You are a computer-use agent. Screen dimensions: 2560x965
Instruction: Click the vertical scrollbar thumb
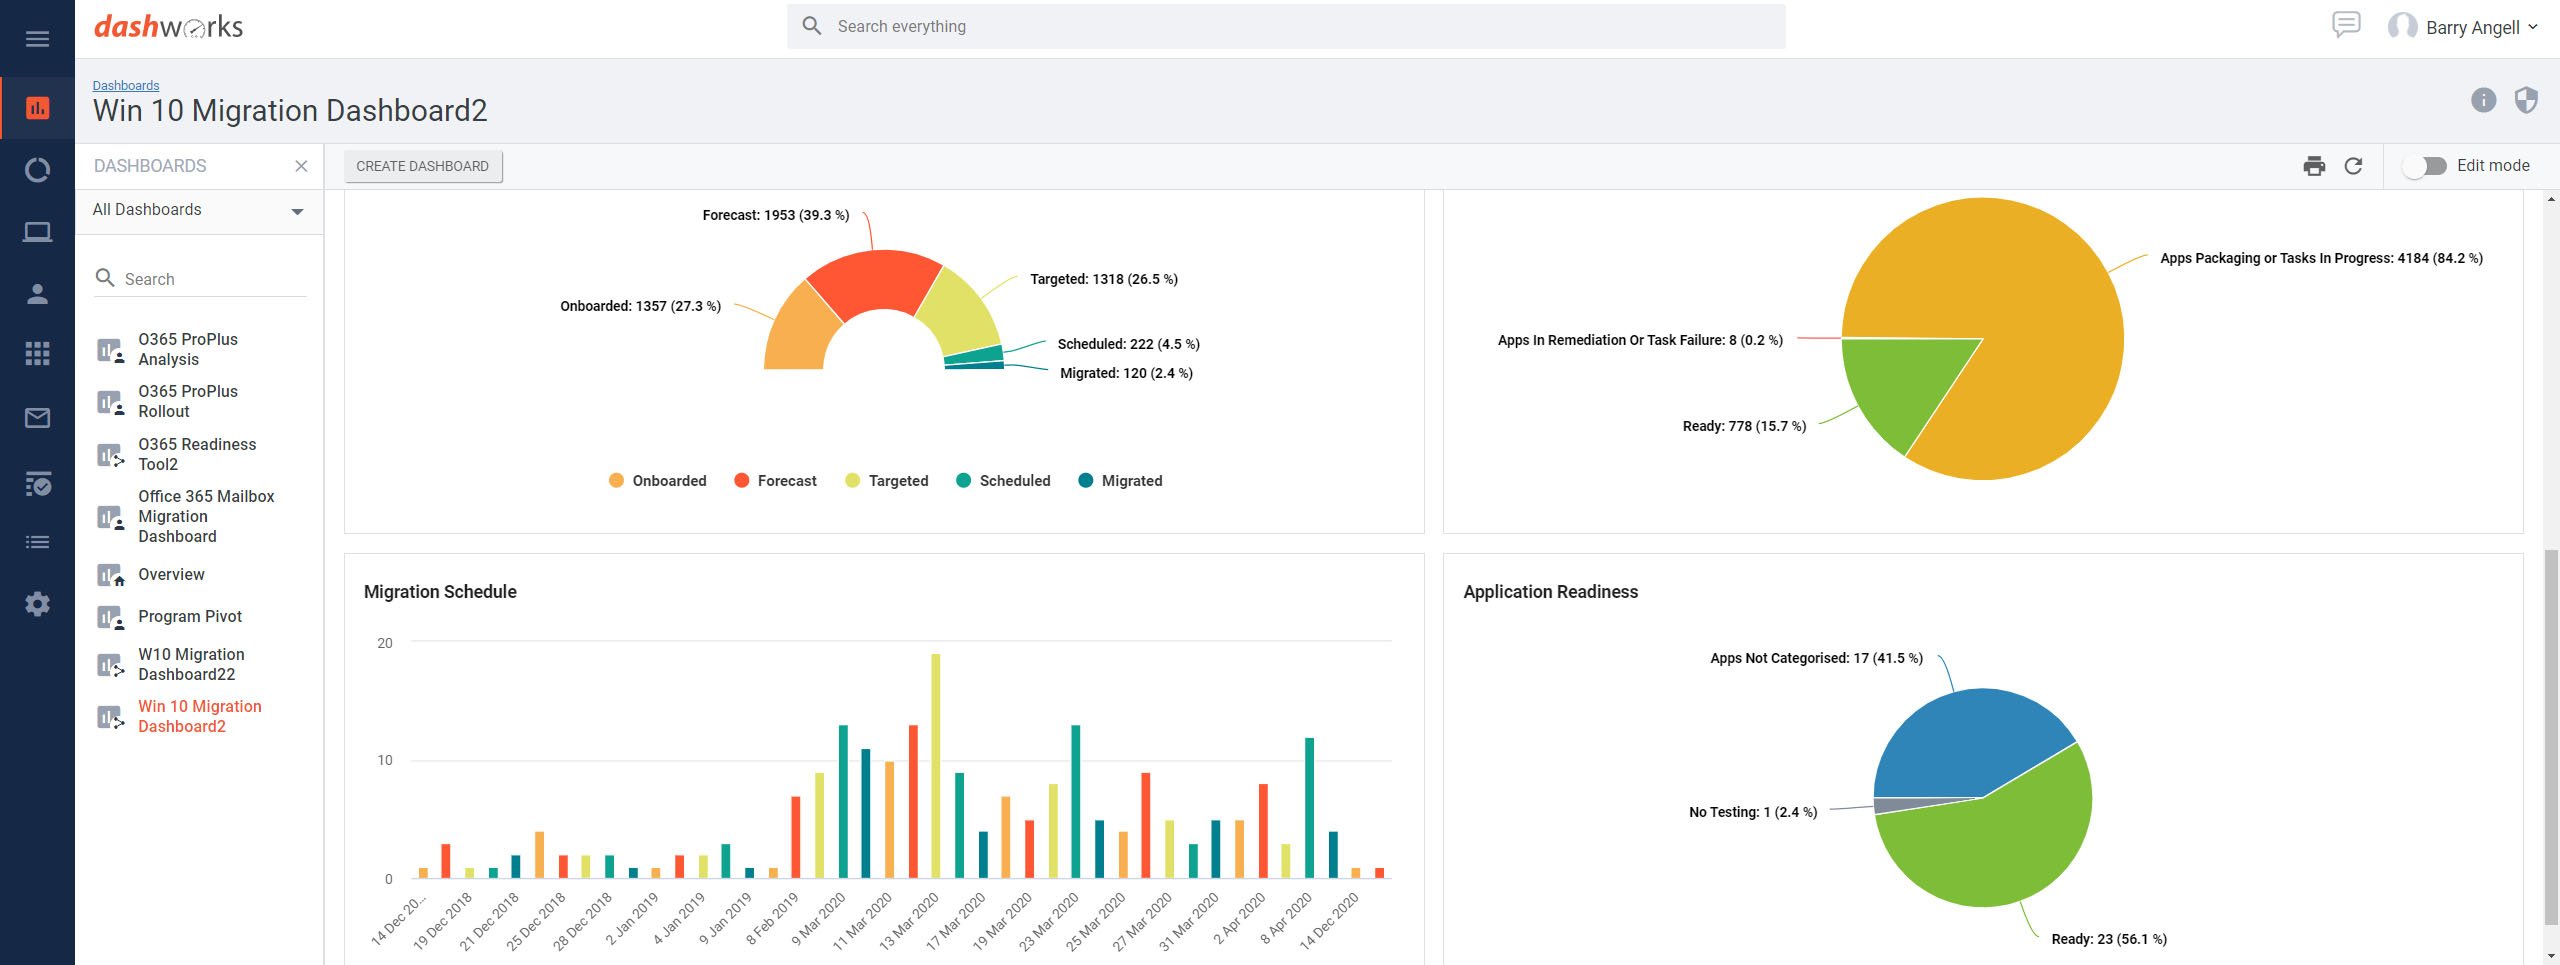click(x=2550, y=736)
